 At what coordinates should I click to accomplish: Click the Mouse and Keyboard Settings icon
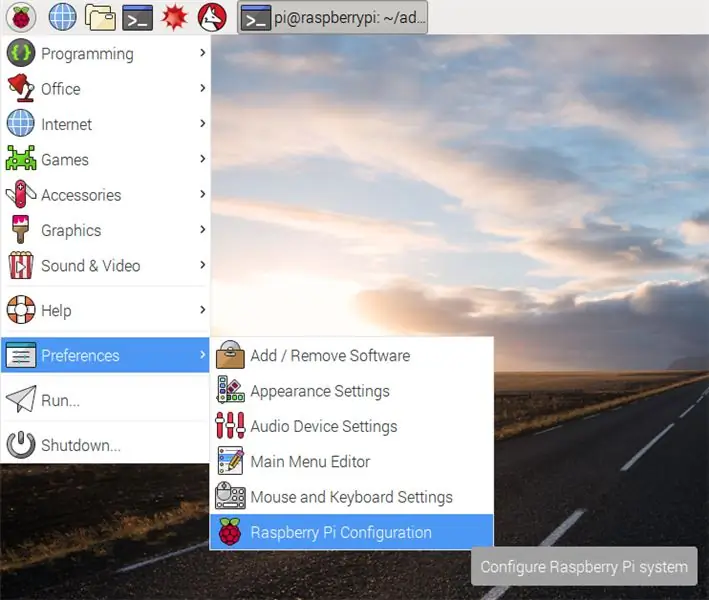(230, 496)
